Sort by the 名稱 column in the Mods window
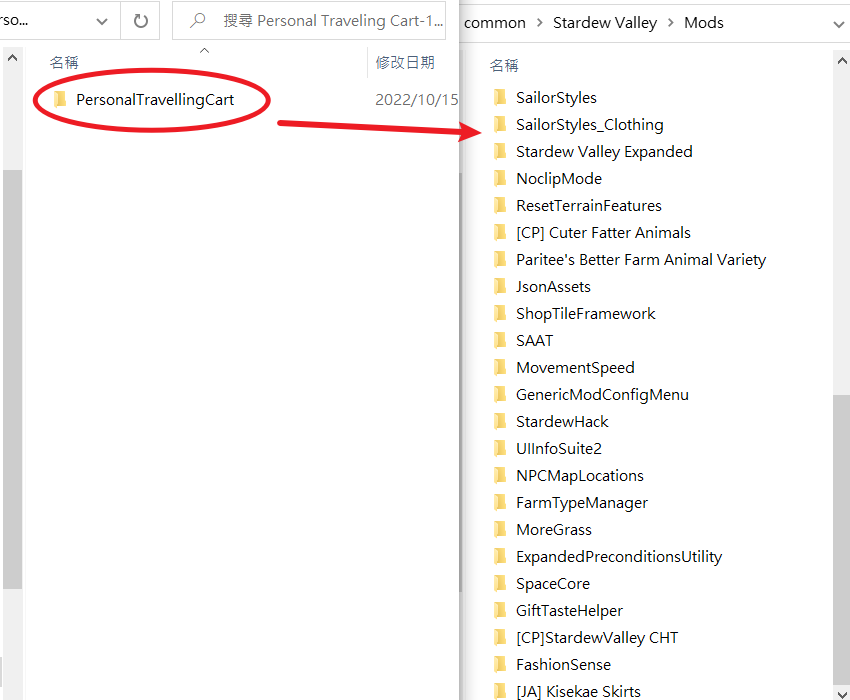 click(x=504, y=66)
